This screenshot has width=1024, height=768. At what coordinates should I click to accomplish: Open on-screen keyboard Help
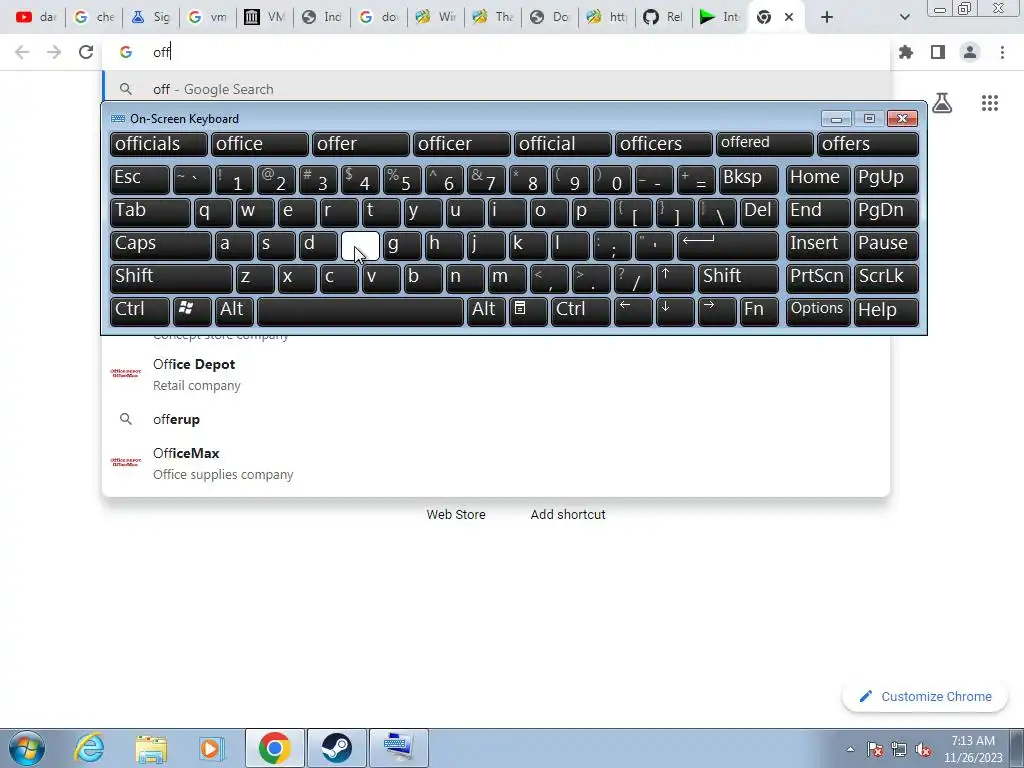(x=886, y=312)
